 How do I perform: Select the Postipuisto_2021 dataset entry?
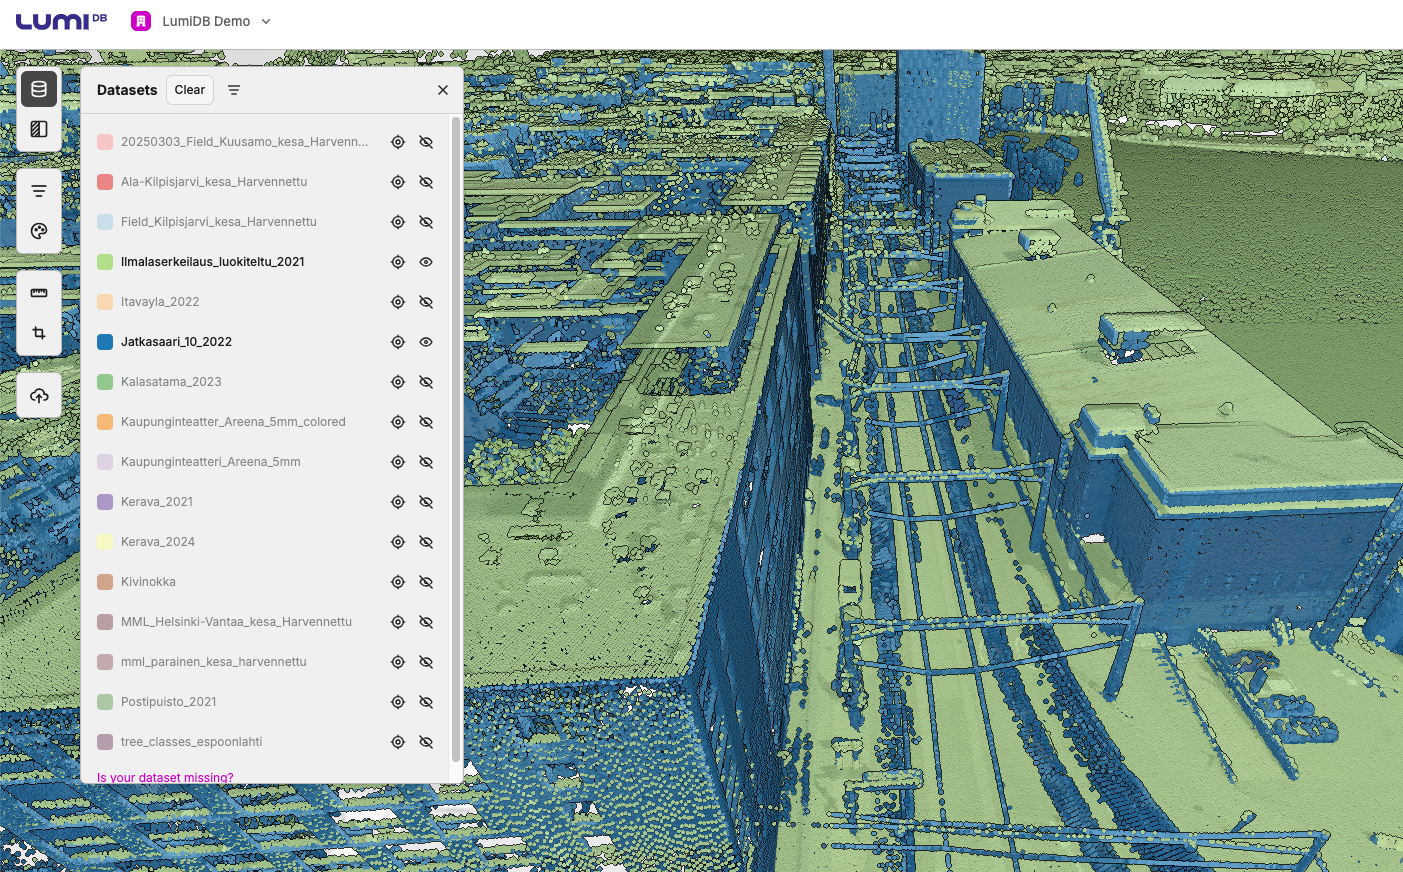[x=168, y=702]
